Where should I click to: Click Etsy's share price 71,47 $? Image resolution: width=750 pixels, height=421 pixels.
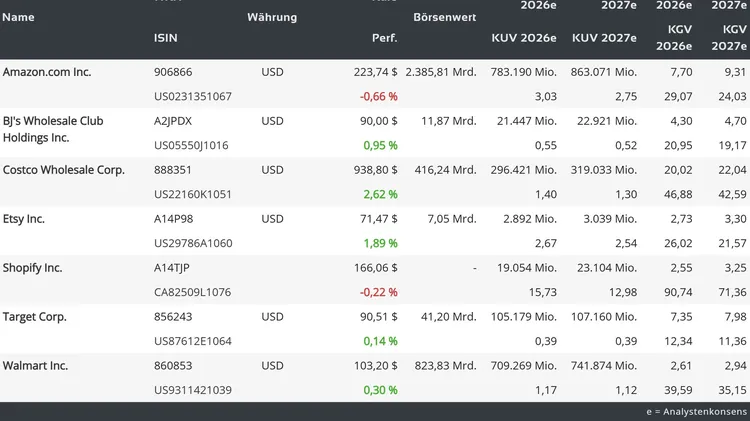click(x=377, y=219)
